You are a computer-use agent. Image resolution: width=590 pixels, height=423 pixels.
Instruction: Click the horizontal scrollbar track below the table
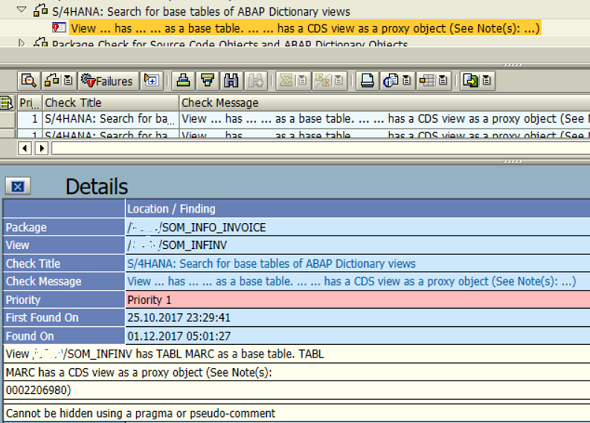click(321, 148)
